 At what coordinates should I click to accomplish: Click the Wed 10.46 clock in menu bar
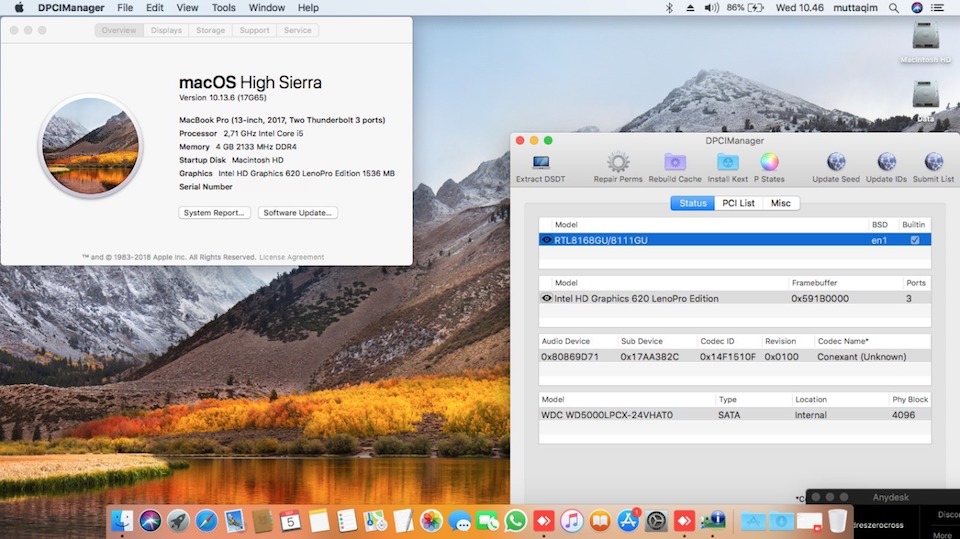point(800,8)
